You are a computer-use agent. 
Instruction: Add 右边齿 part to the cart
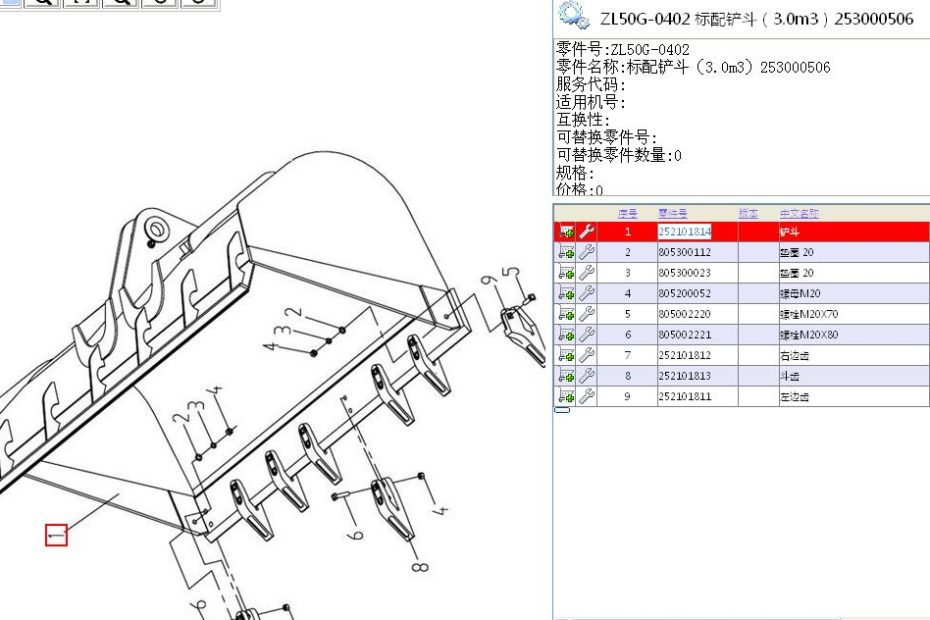(x=566, y=355)
